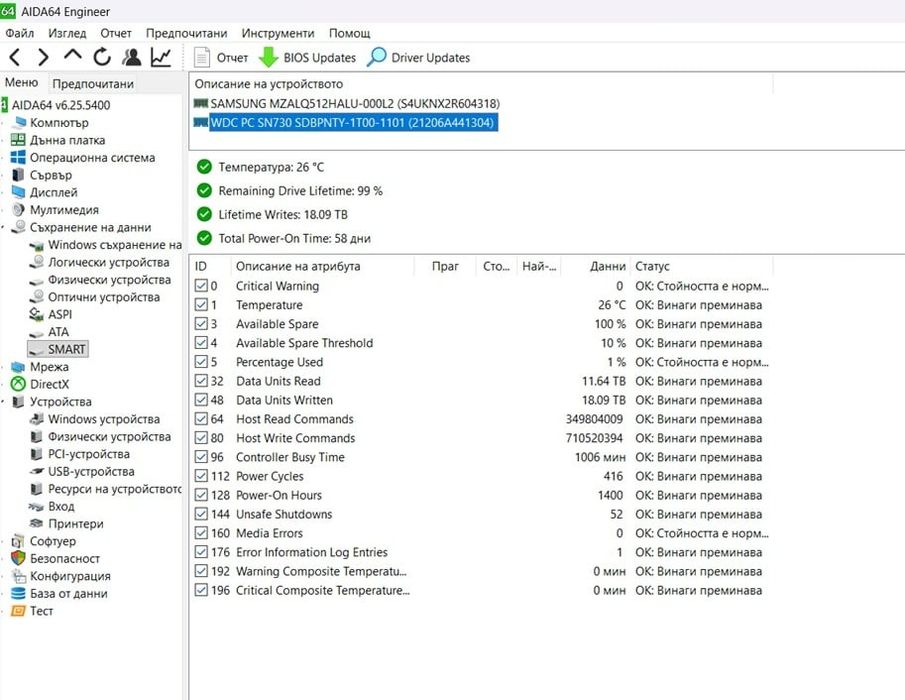Screen dimensions: 905x700
Task: Click the Операционна система Windows logo icon
Action: tap(18, 157)
